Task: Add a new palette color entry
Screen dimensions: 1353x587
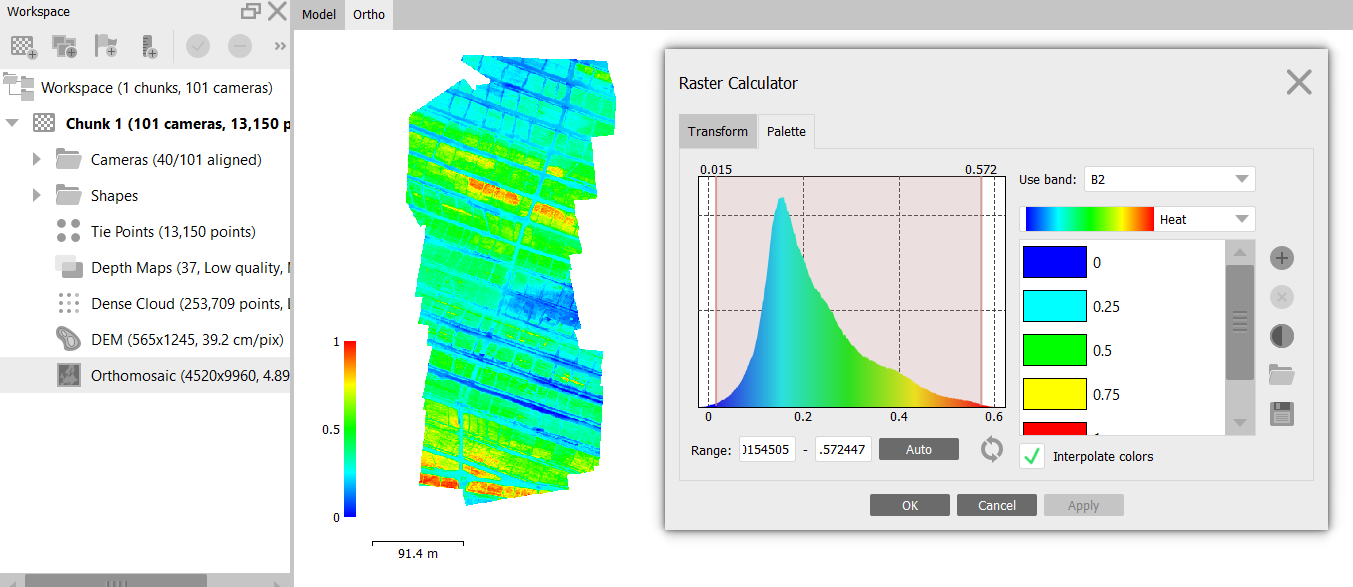Action: click(x=1282, y=259)
